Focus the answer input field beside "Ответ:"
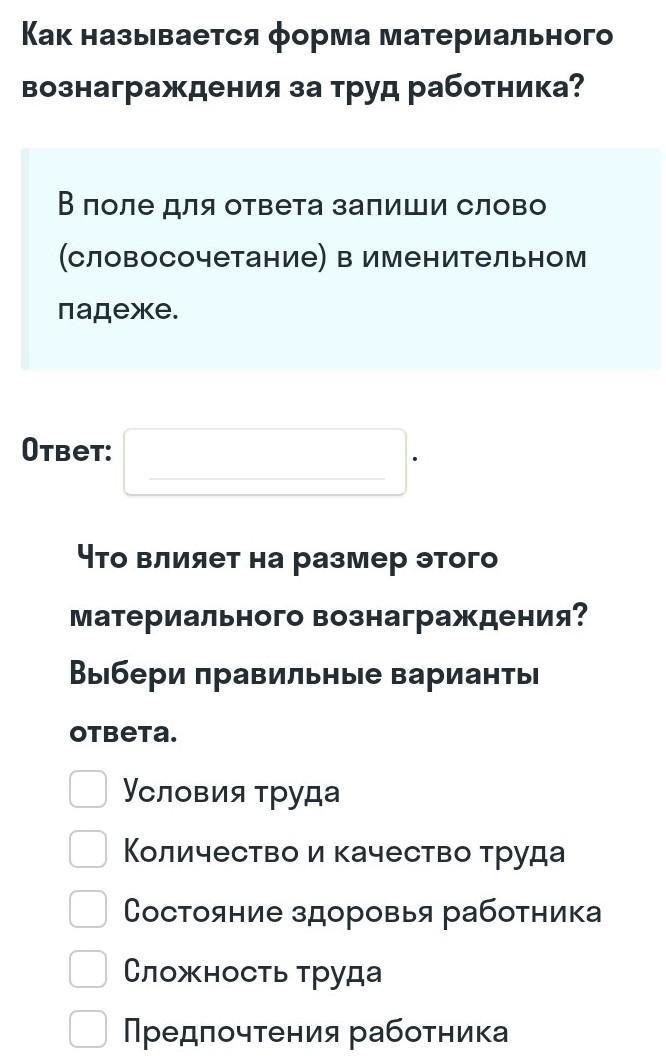666x1062 pixels. (265, 461)
